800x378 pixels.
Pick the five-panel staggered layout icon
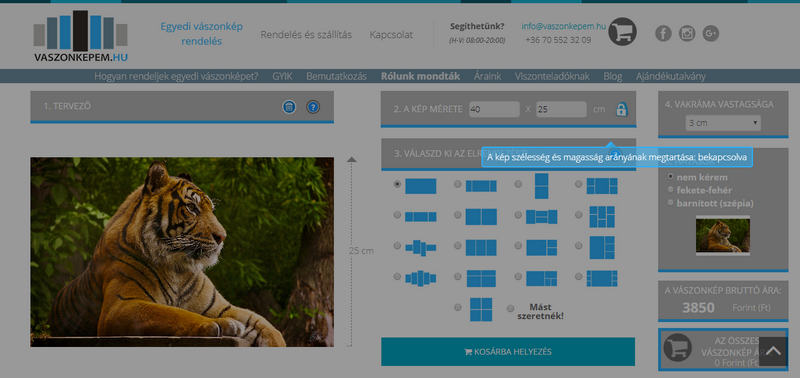(421, 278)
